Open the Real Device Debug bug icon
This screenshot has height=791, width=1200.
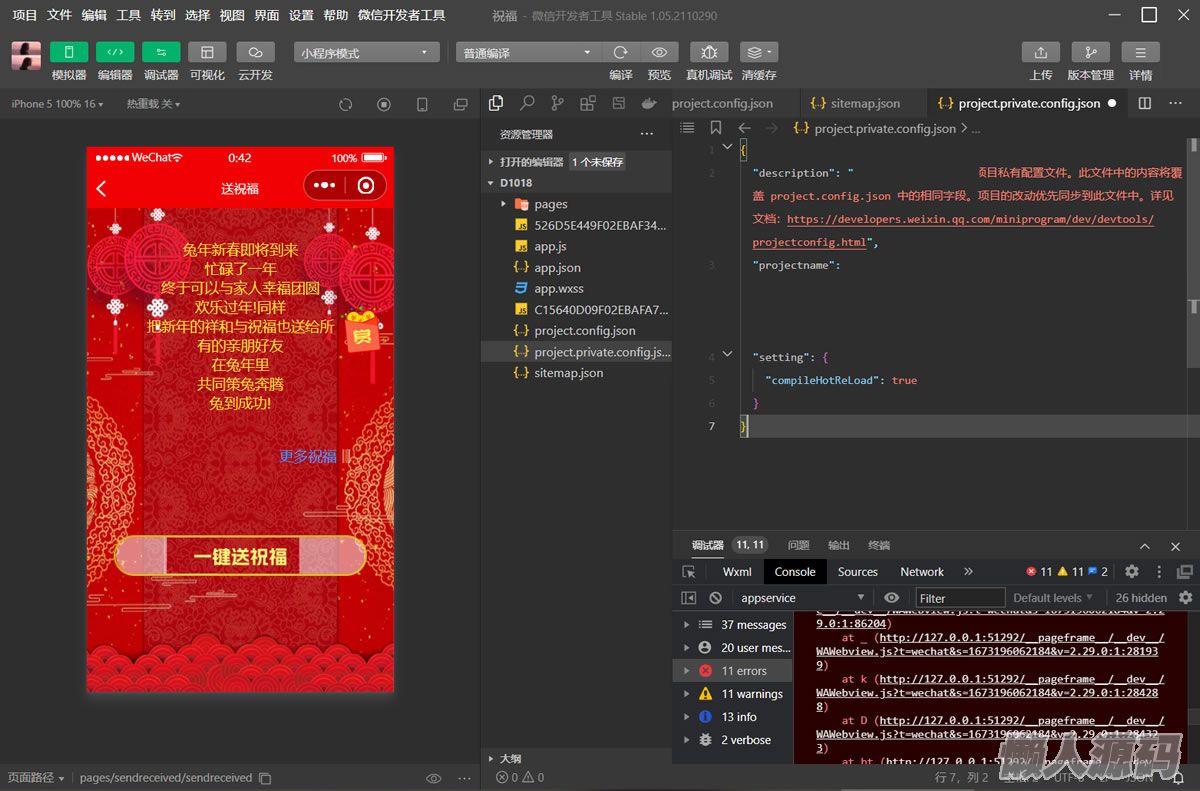(x=708, y=53)
